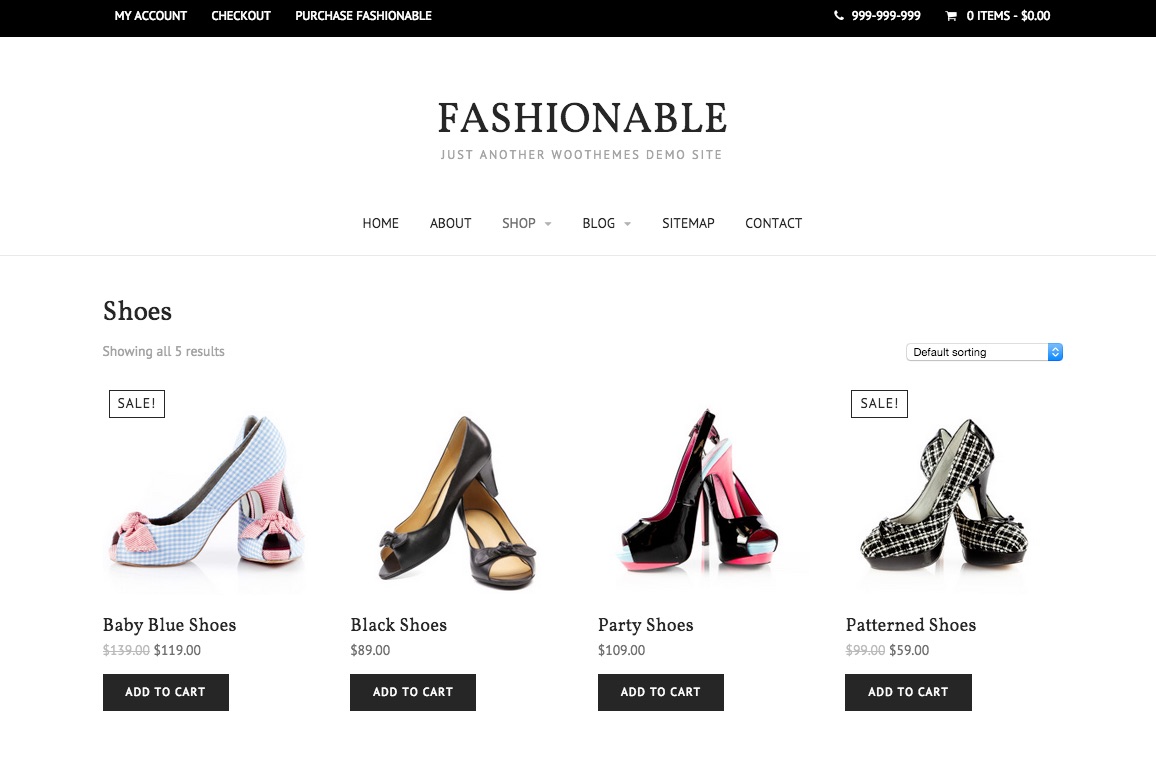
Task: Add Black Shoes to cart
Action: (x=413, y=692)
